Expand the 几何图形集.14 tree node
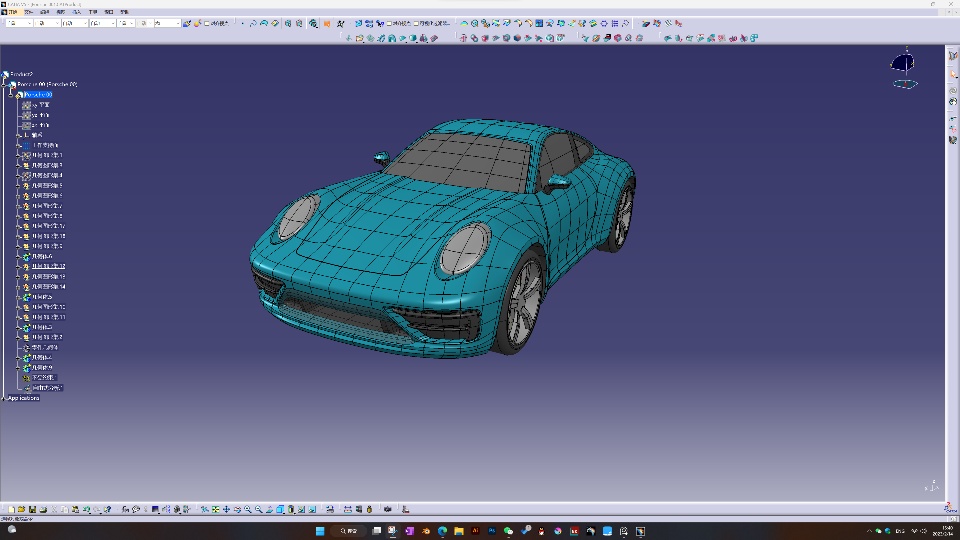This screenshot has width=960, height=540. pos(18,287)
